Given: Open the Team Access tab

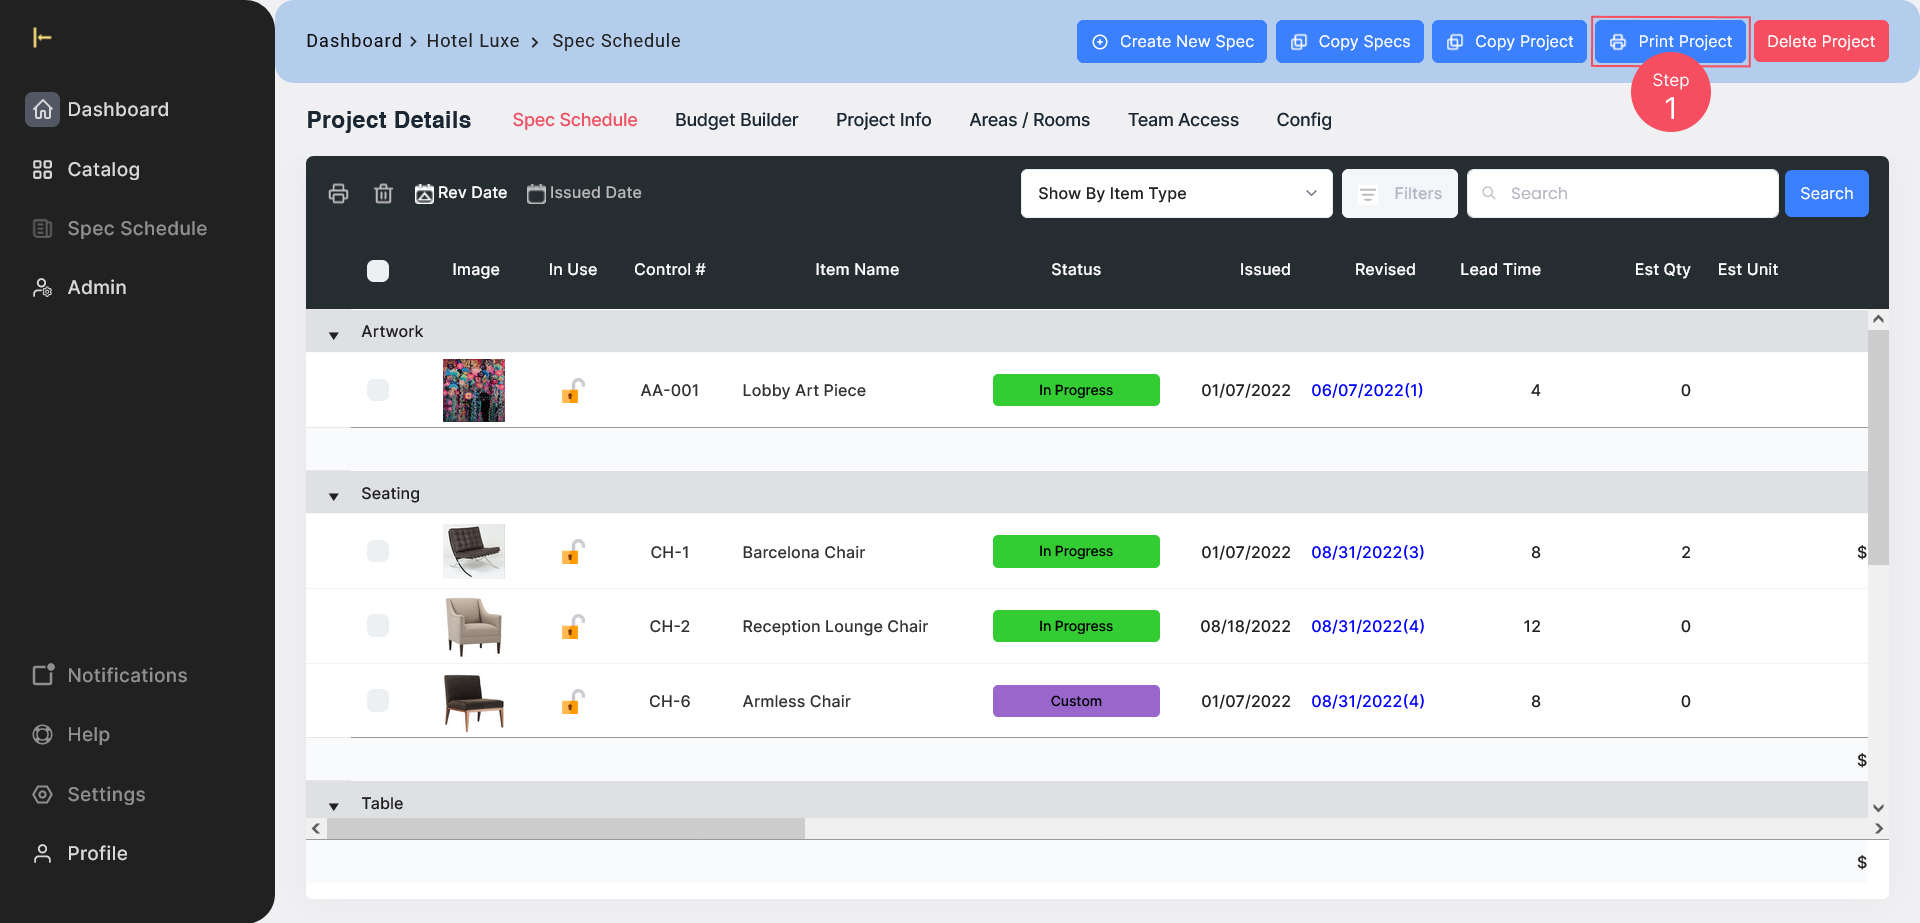Looking at the screenshot, I should point(1183,120).
